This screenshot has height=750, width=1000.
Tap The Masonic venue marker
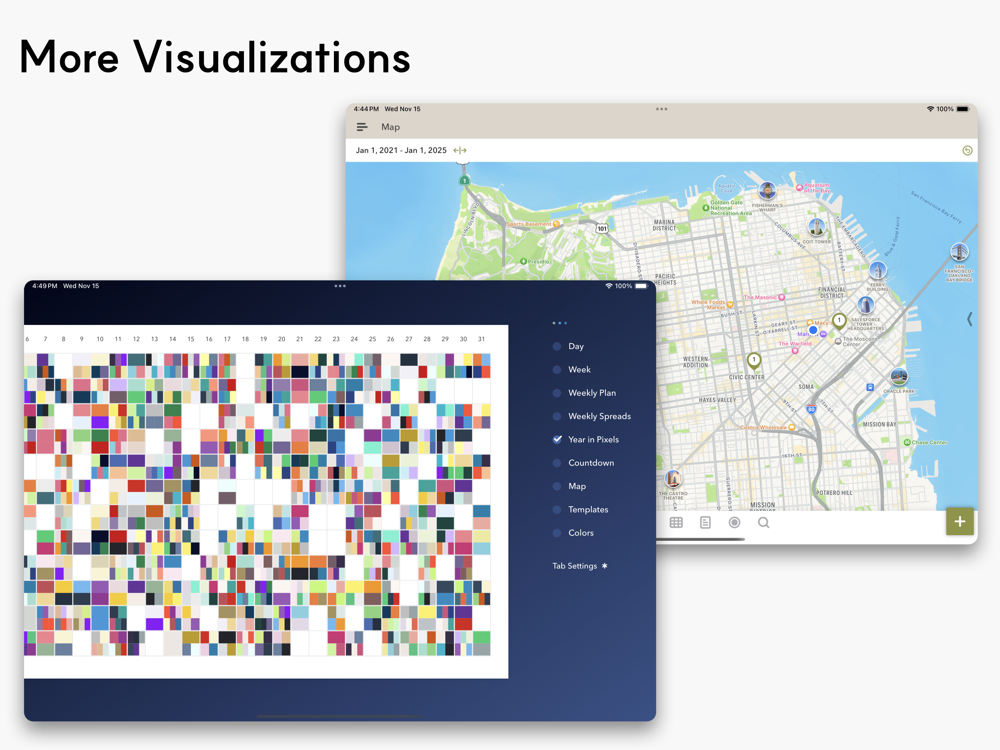781,297
